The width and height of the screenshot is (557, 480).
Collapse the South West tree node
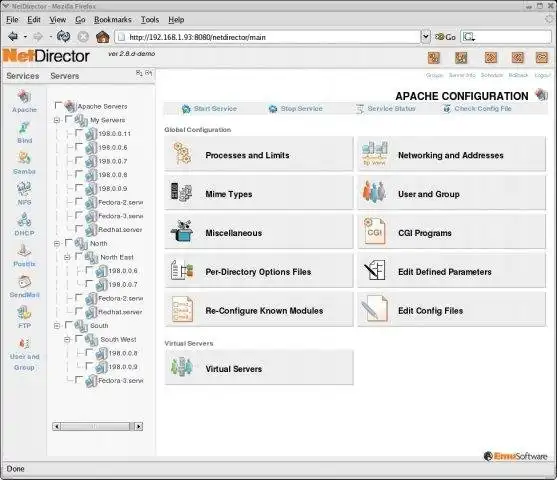(x=67, y=340)
